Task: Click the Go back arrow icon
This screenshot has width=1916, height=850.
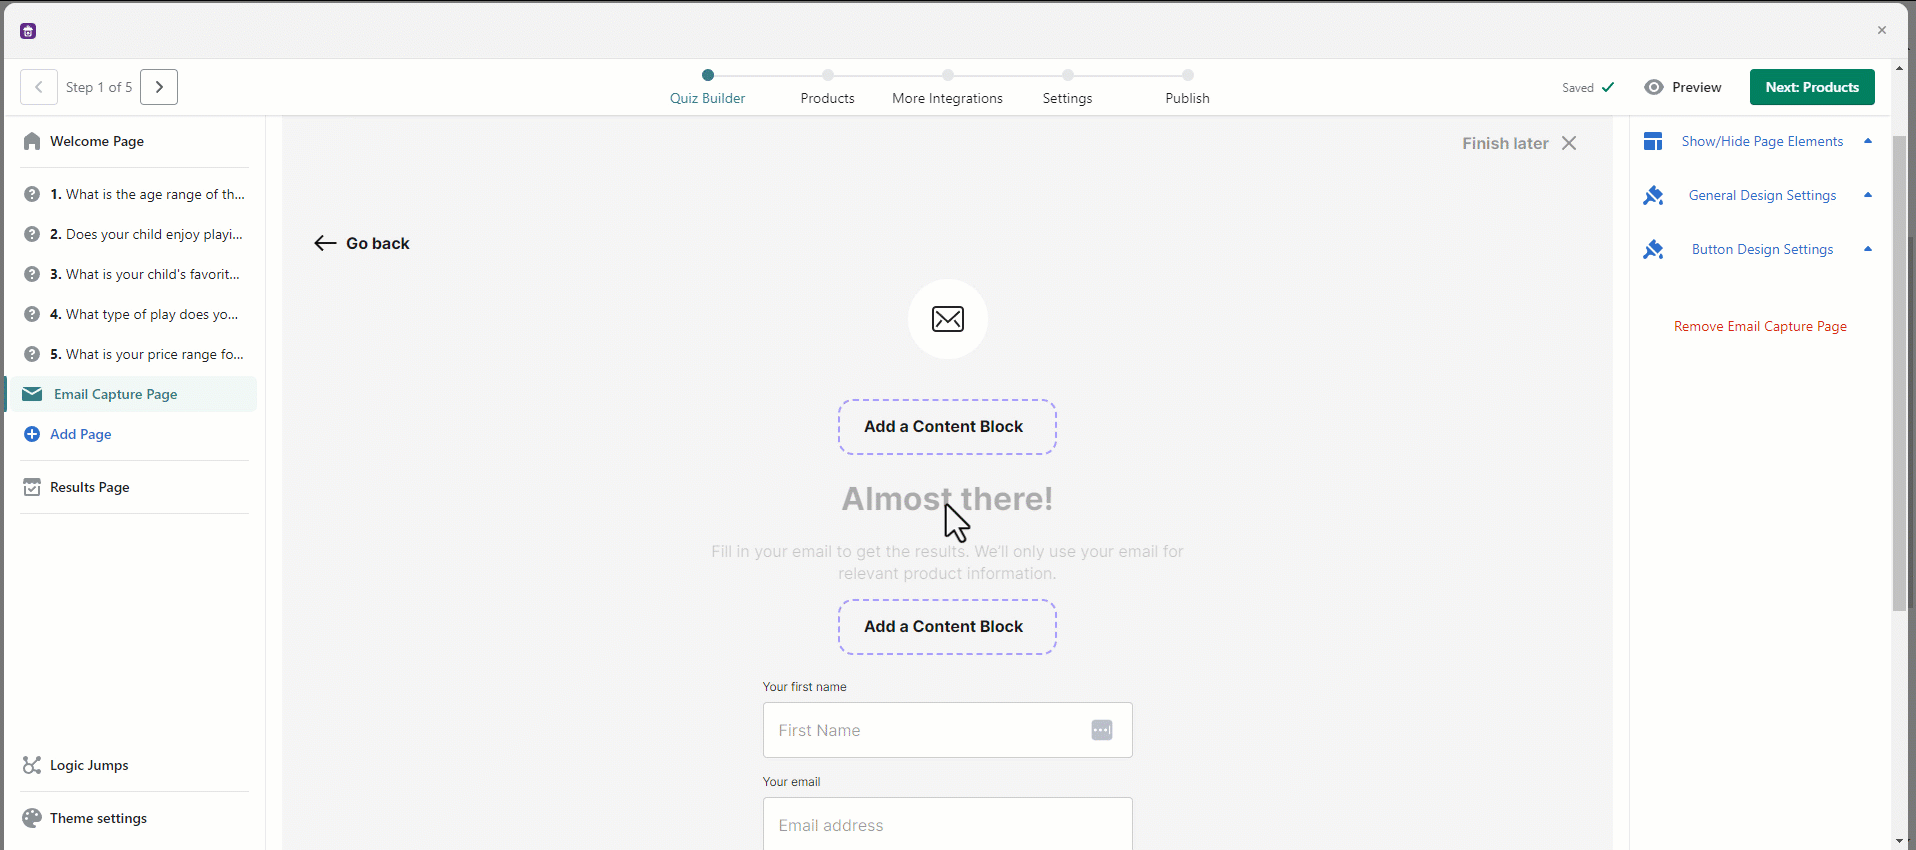Action: (325, 243)
